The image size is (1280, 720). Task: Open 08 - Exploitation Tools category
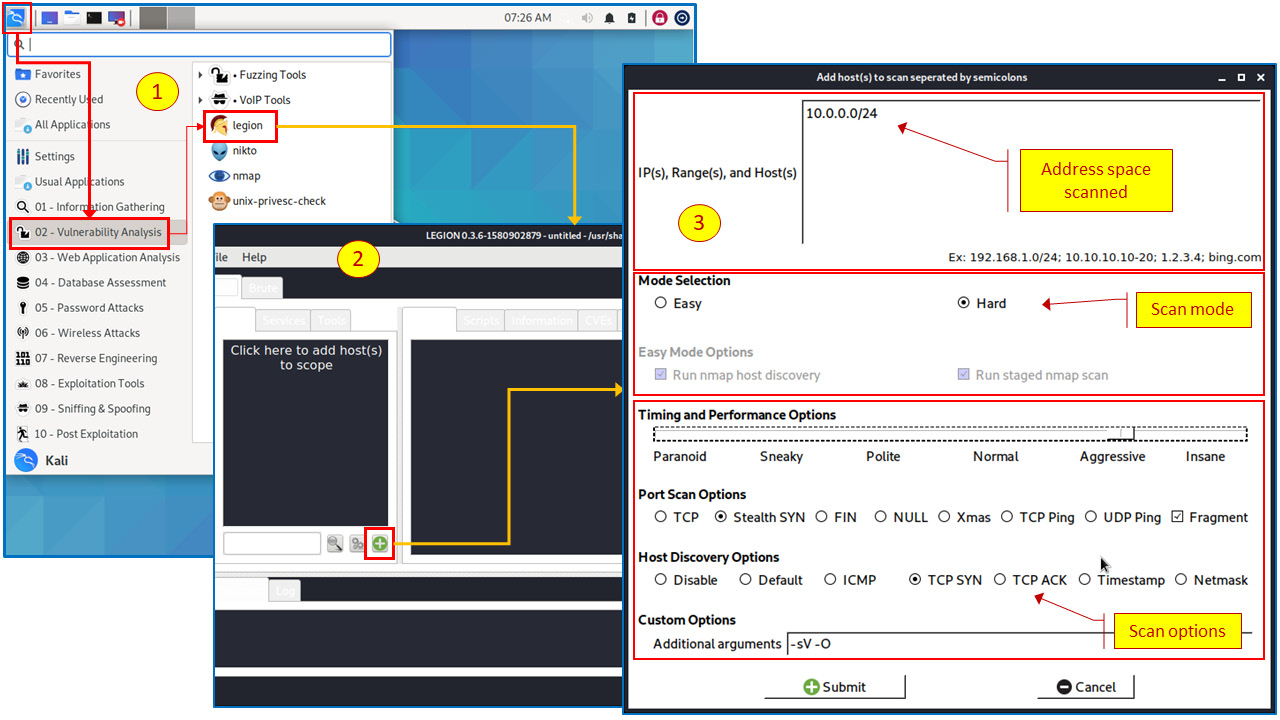(x=80, y=384)
